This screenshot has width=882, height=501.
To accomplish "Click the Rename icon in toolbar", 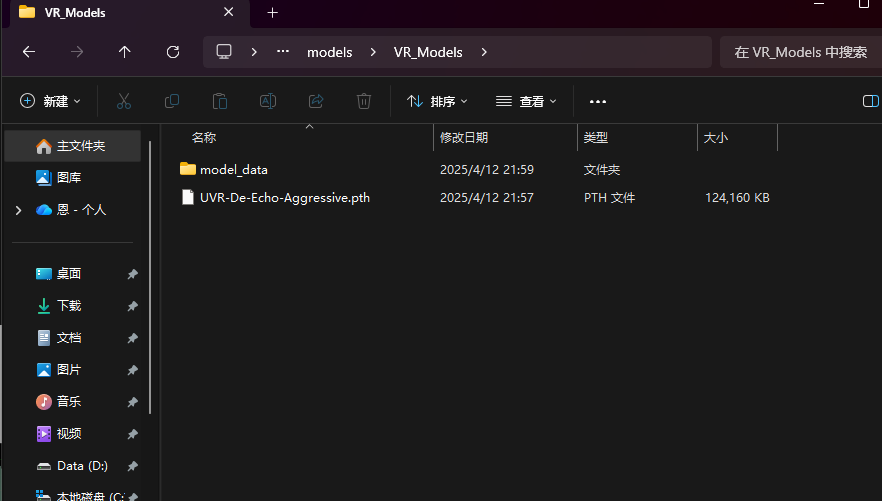I will coord(268,101).
